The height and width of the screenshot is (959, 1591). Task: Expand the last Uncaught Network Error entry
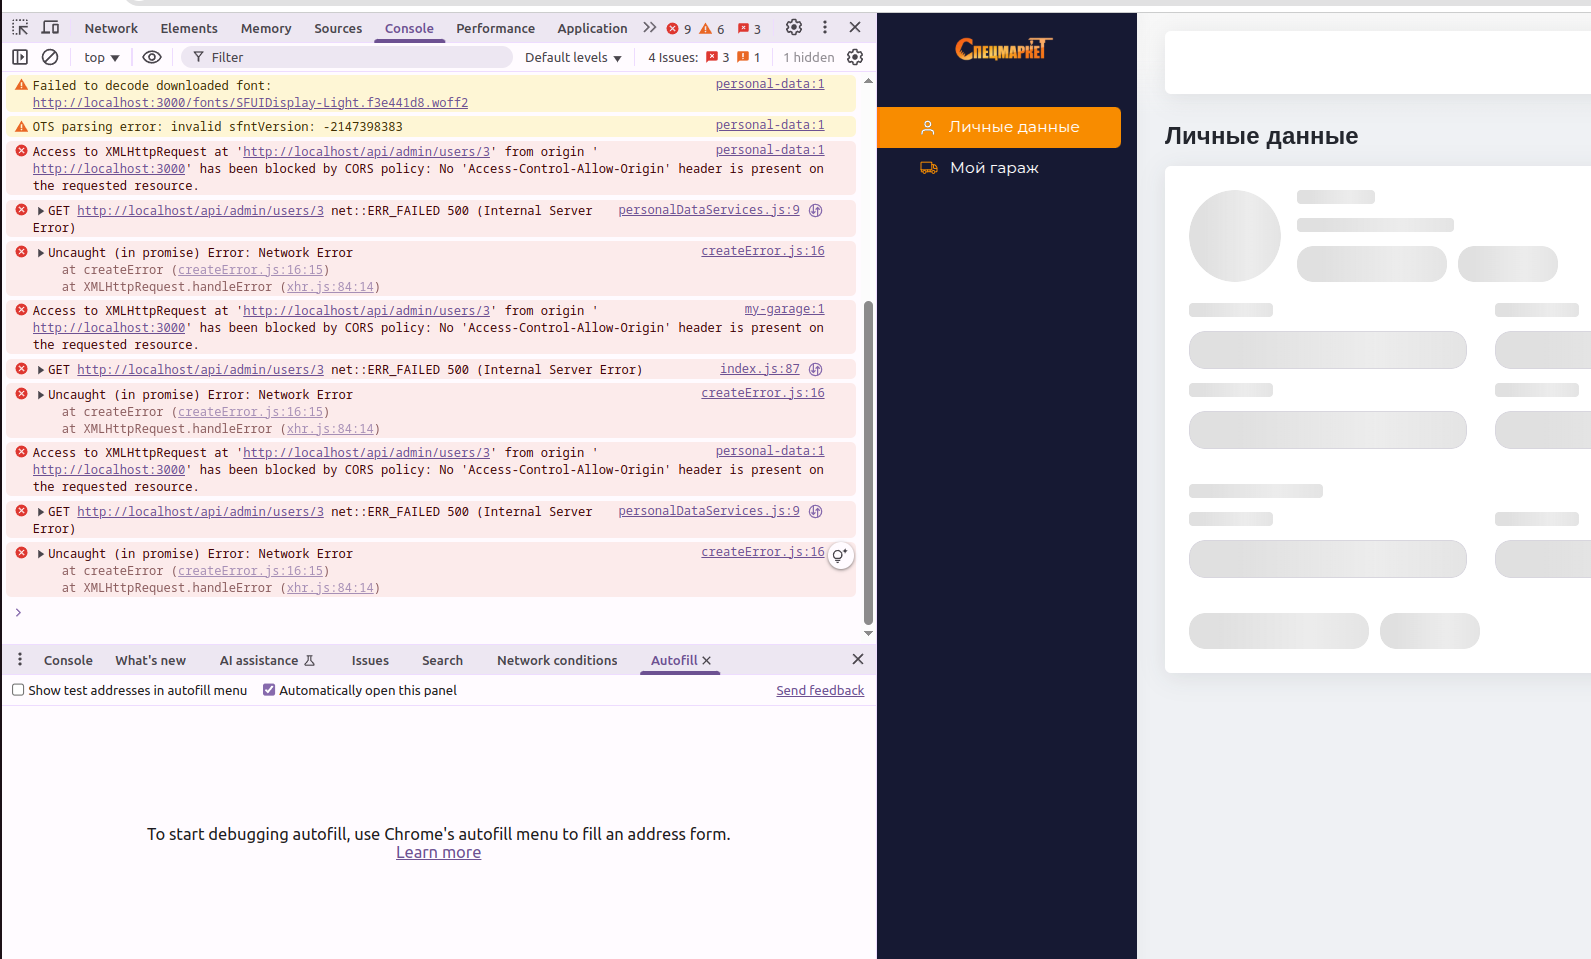pyautogui.click(x=41, y=554)
